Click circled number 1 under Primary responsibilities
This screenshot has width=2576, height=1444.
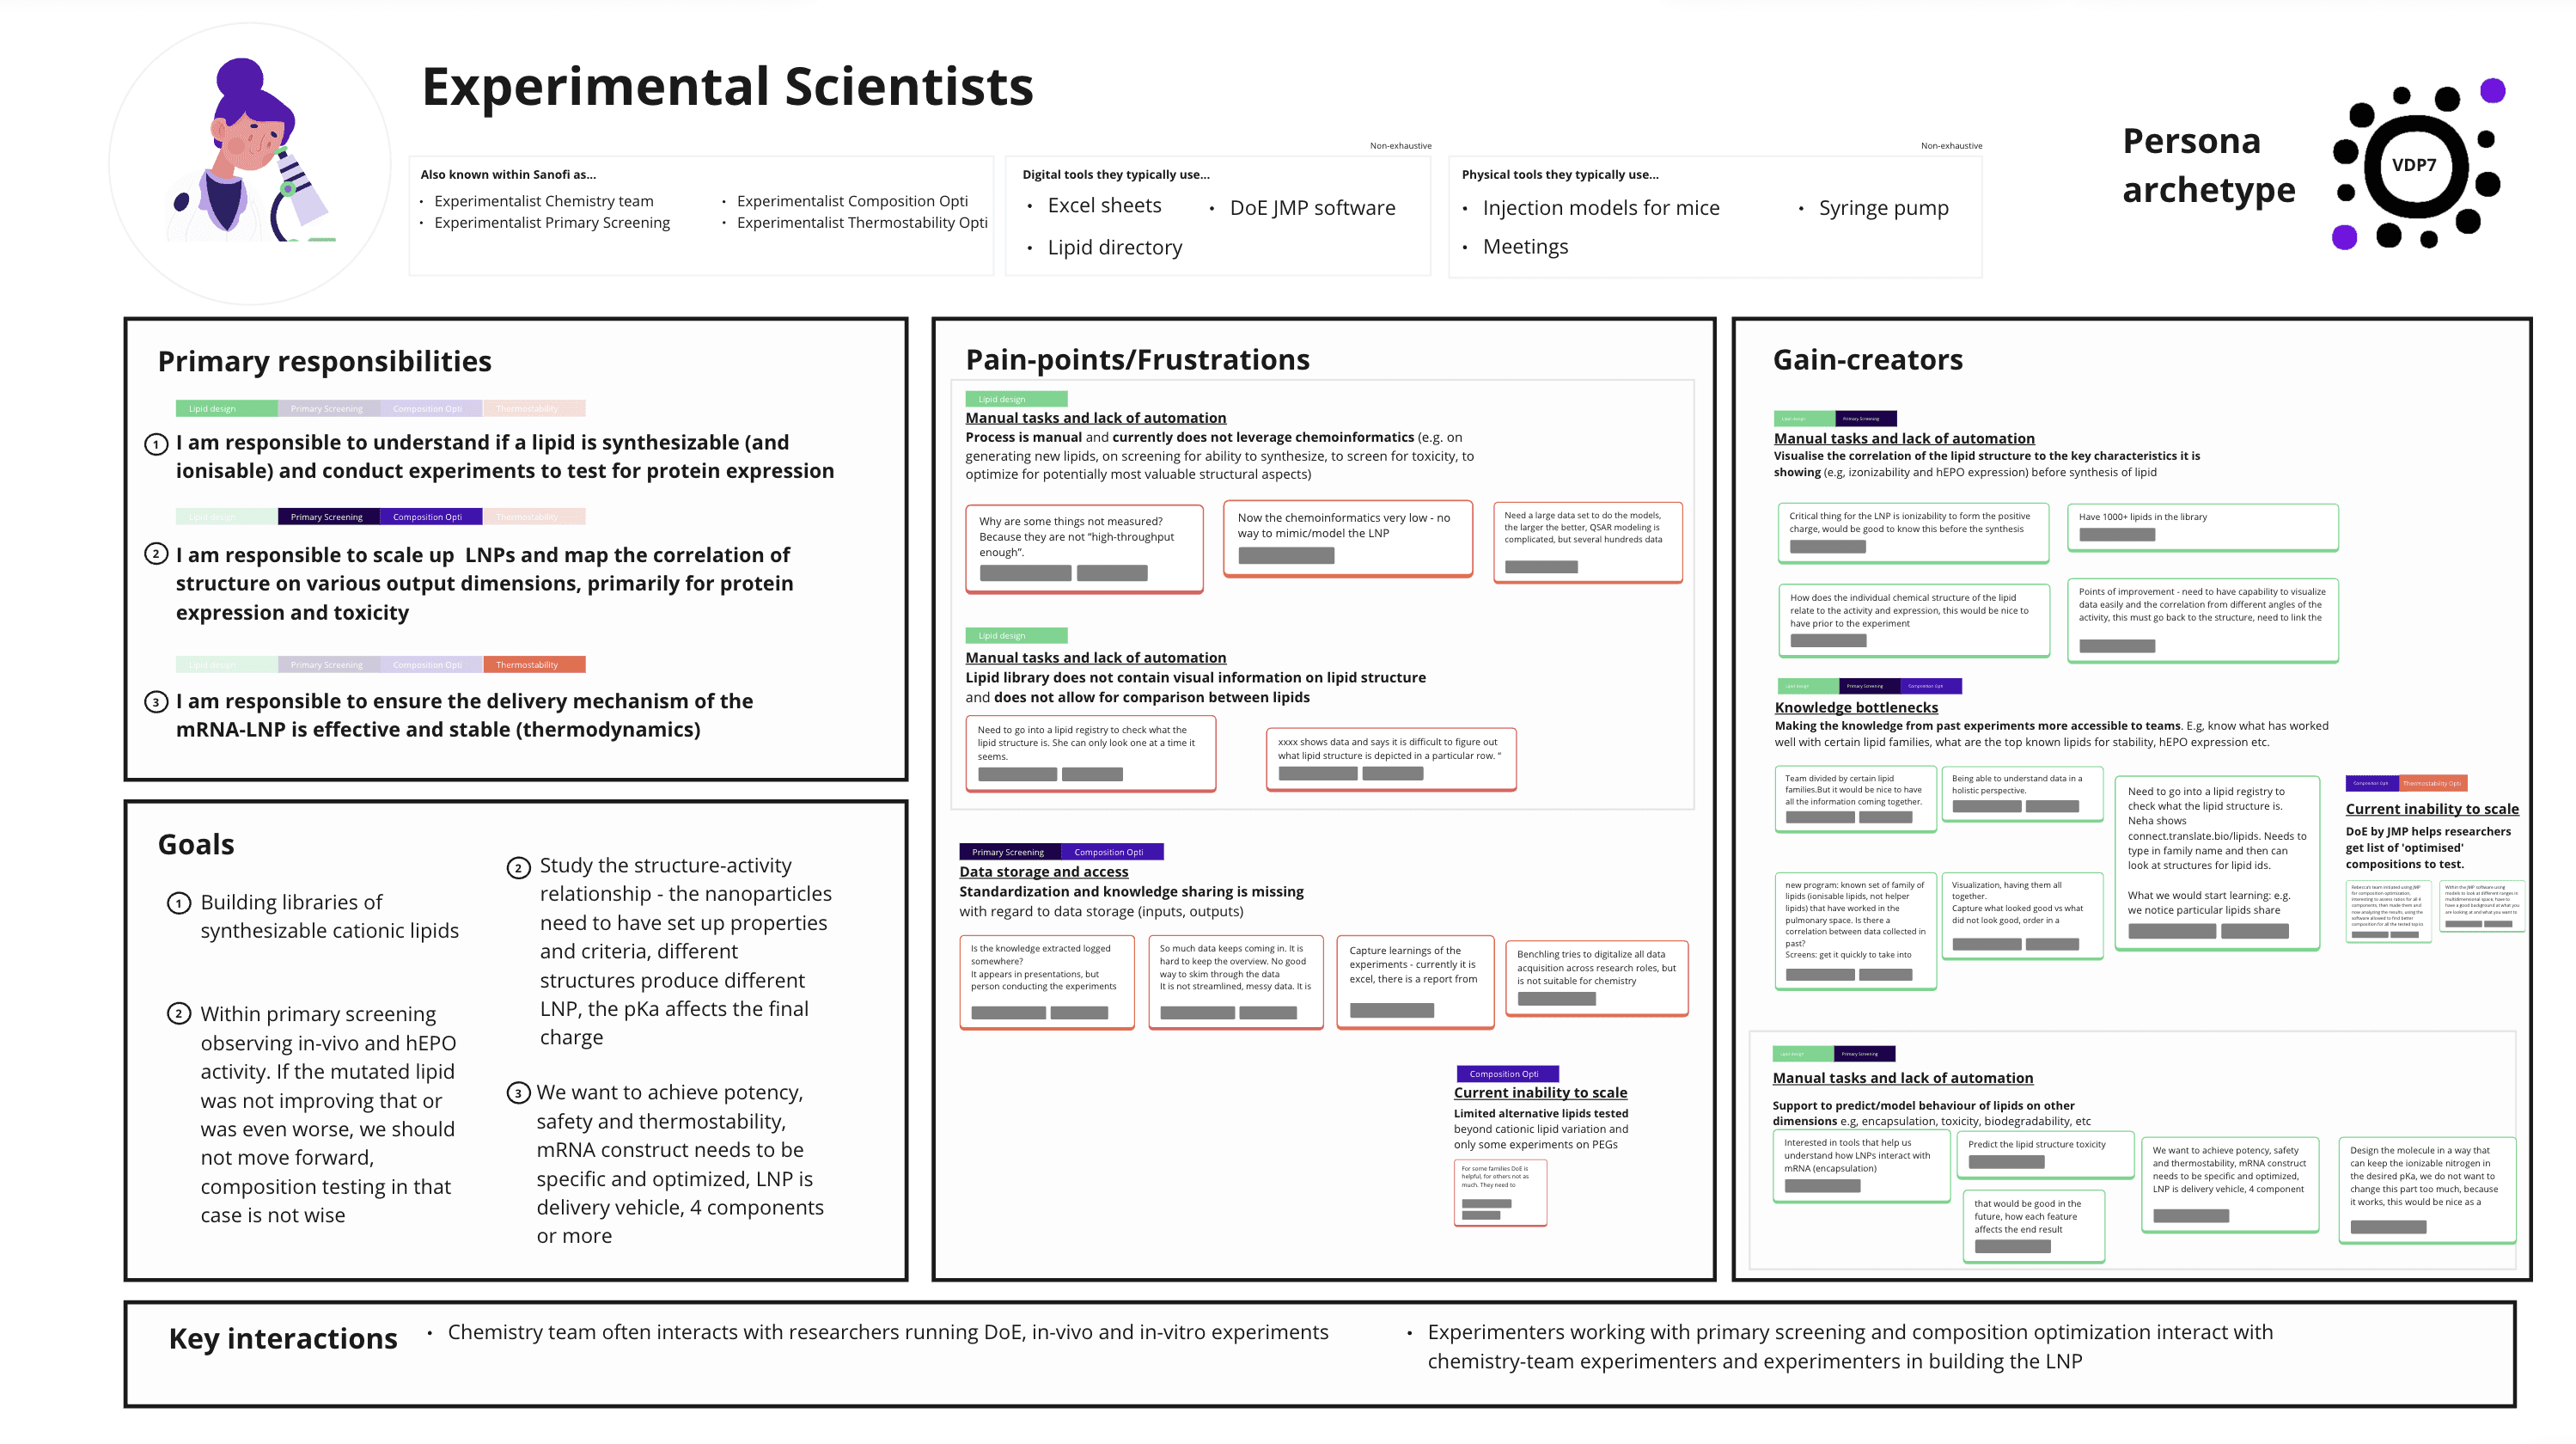(156, 444)
